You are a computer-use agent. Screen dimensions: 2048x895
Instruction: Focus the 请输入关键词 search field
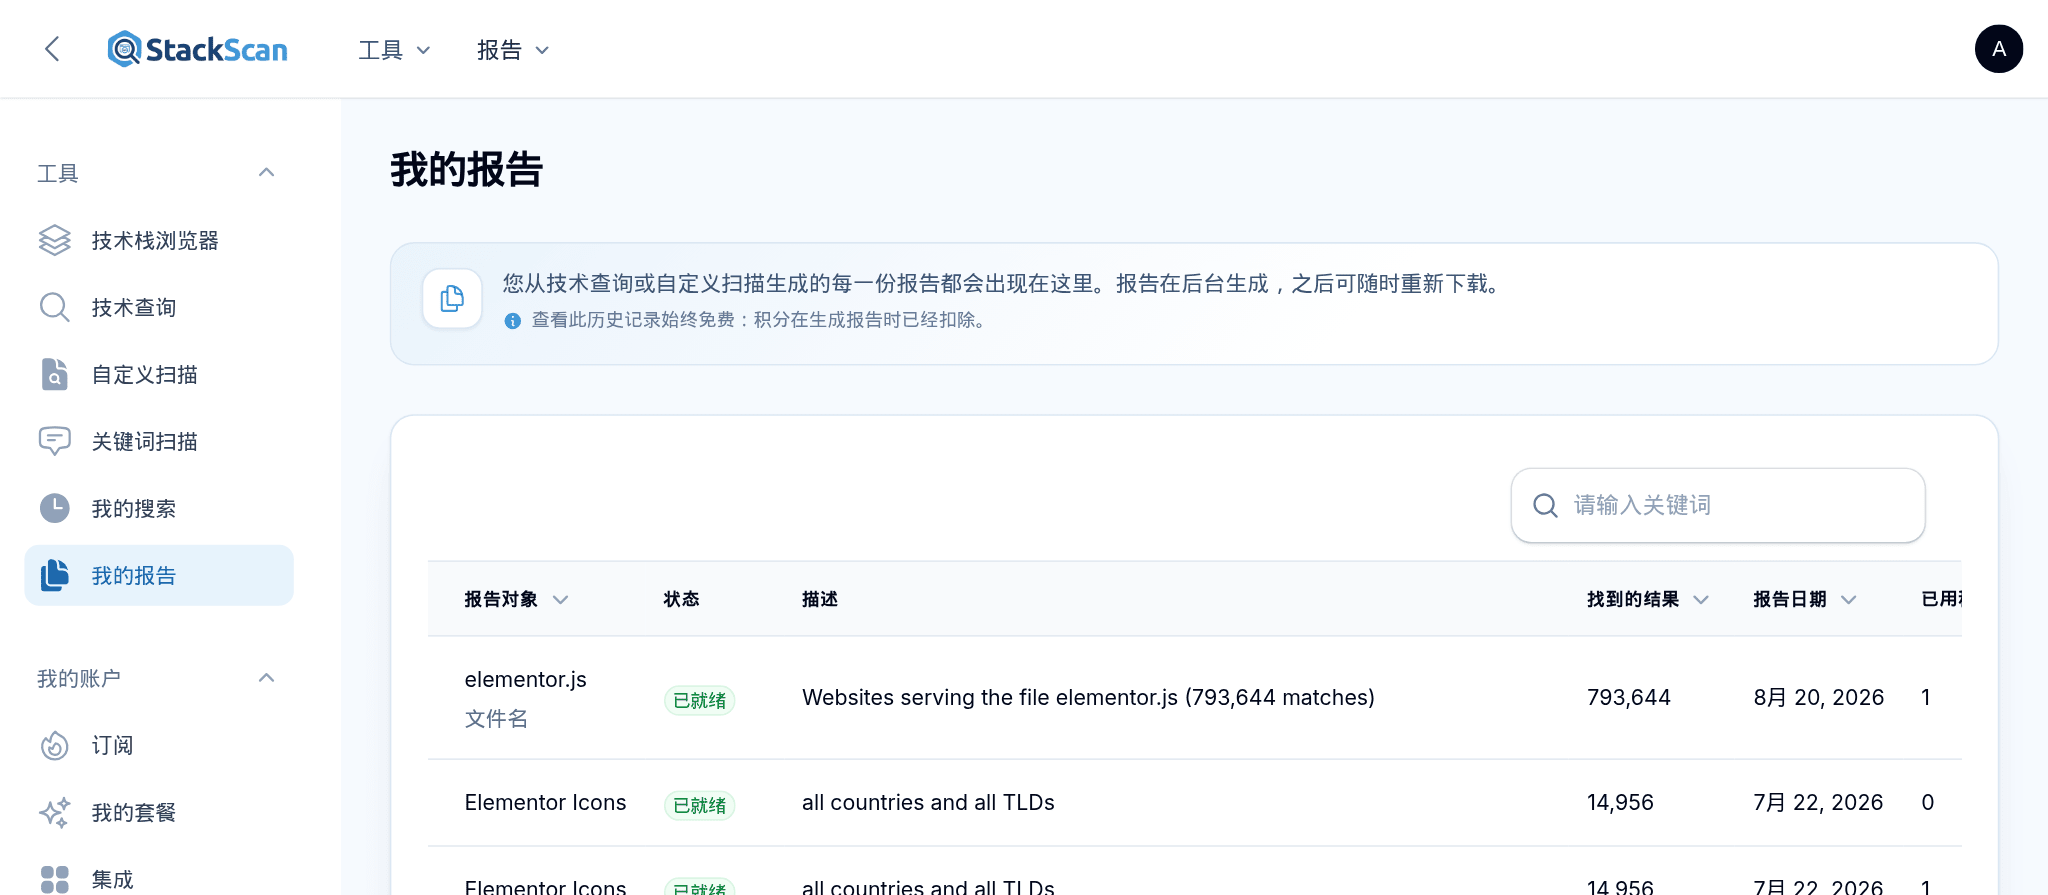[x=1718, y=505]
